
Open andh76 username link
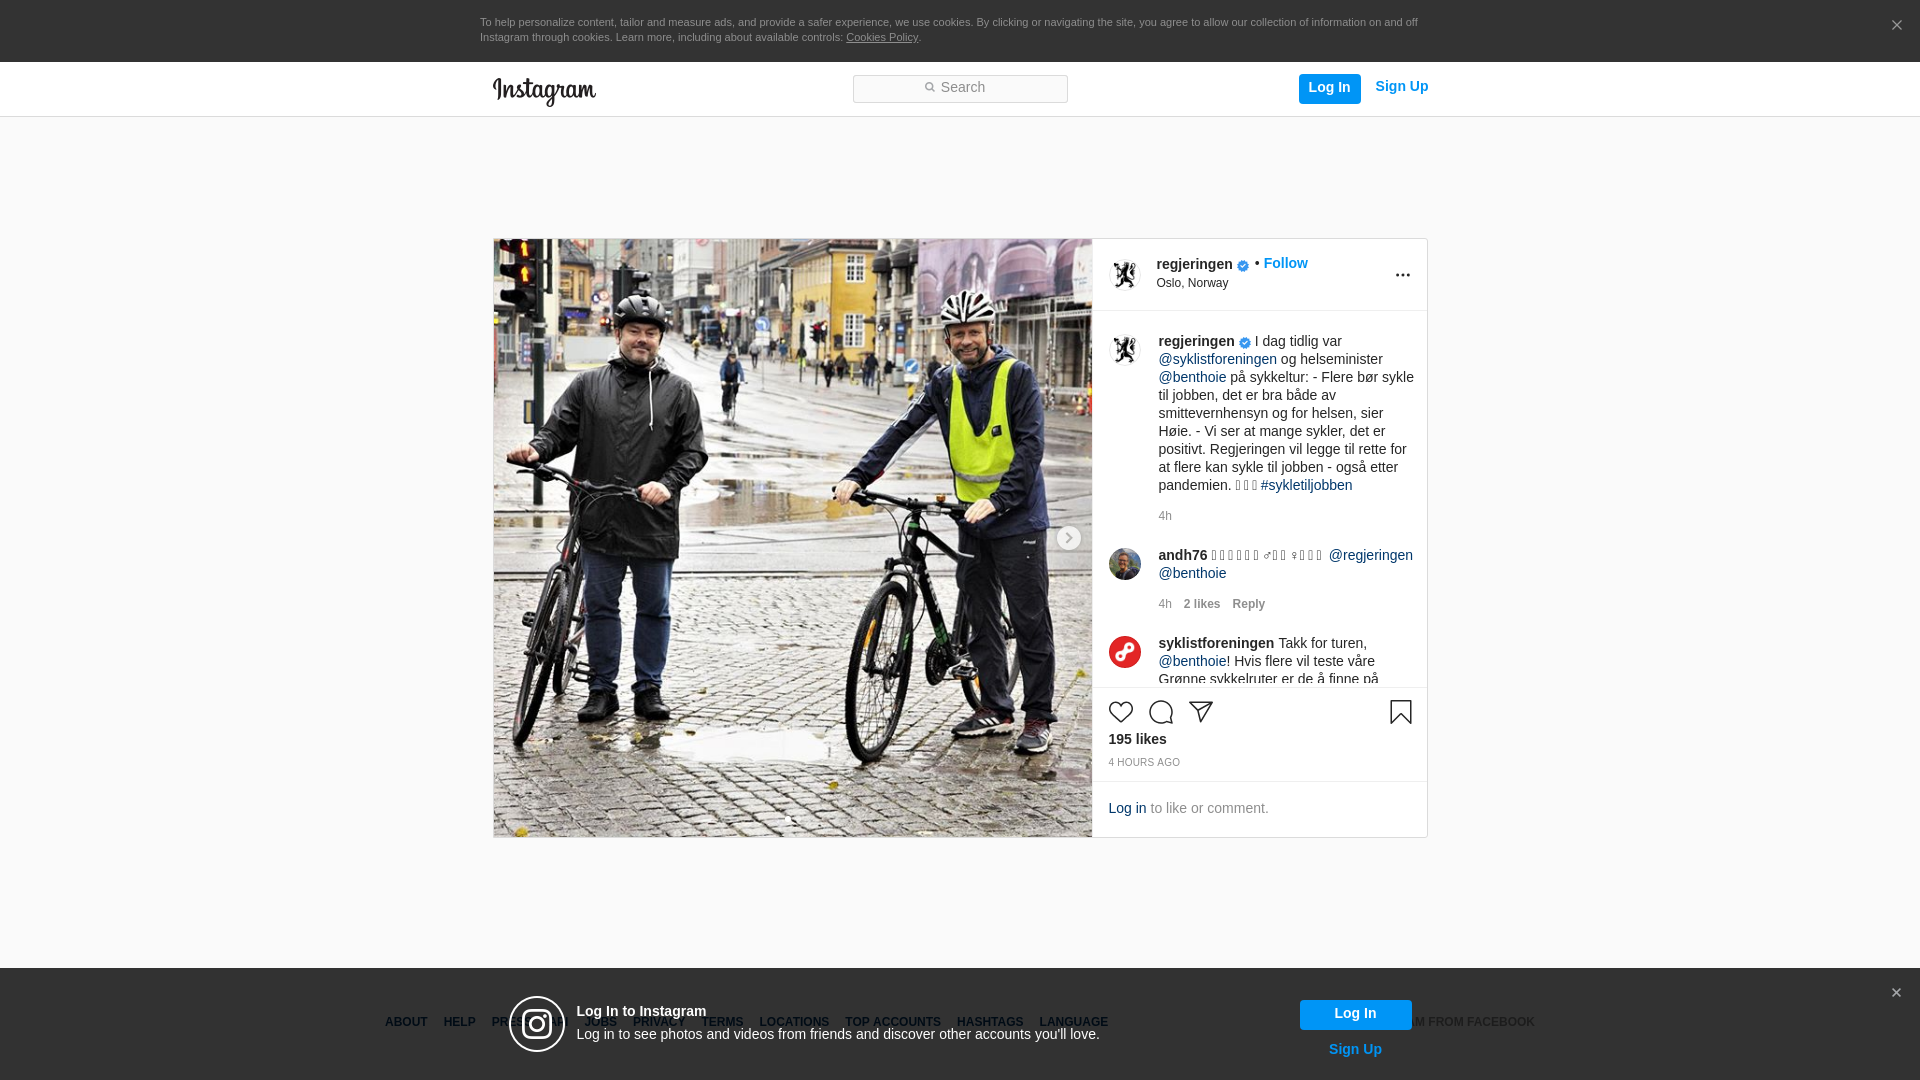point(1182,555)
